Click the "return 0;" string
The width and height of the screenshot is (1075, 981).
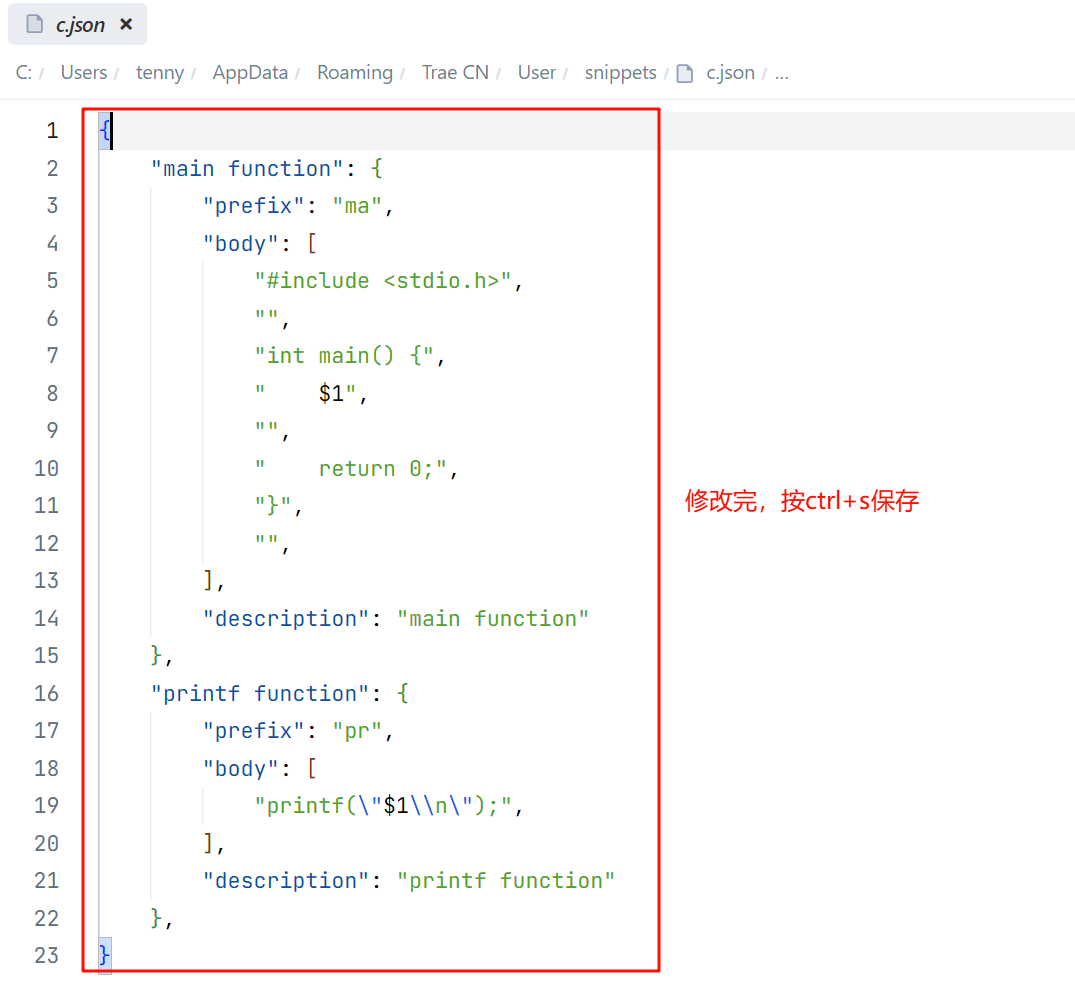[351, 469]
